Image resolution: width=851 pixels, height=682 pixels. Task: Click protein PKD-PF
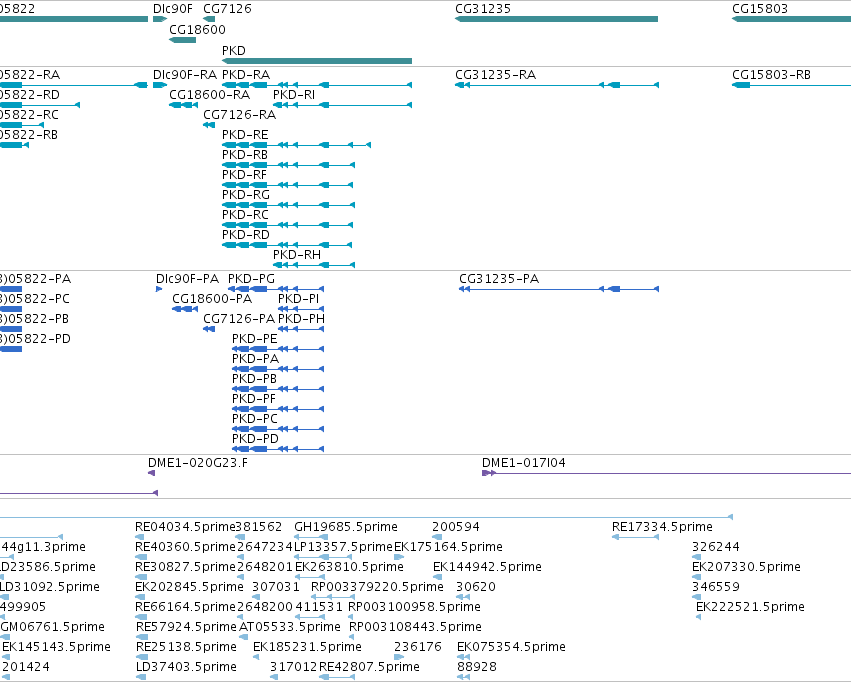[x=278, y=409]
